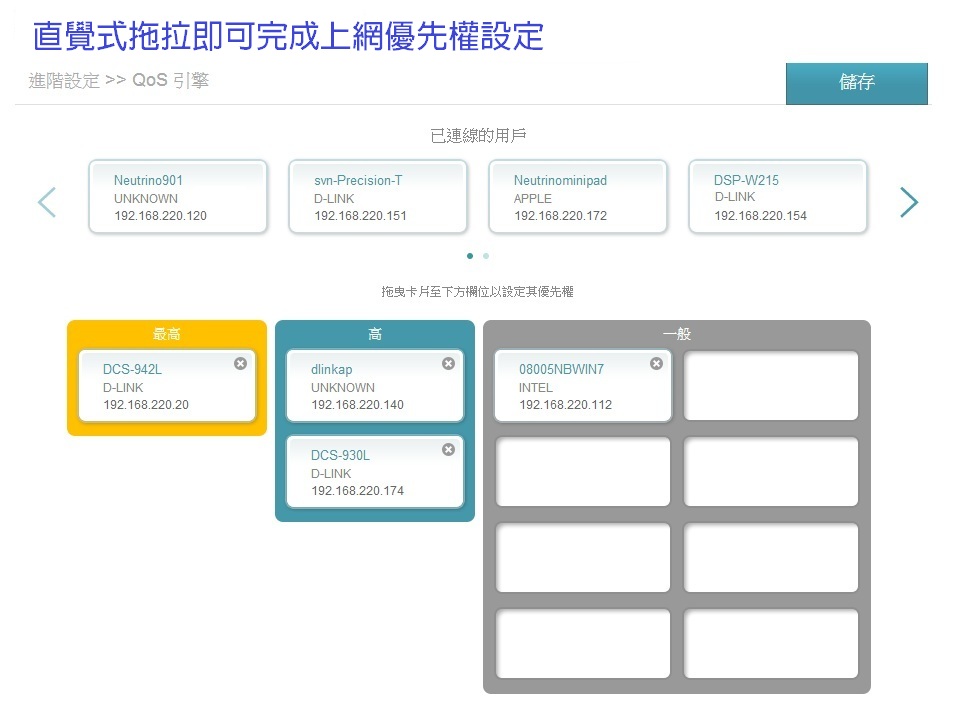This screenshot has width=954, height=712.
Task: Select the svn-Precision-T client card
Action: (x=378, y=197)
